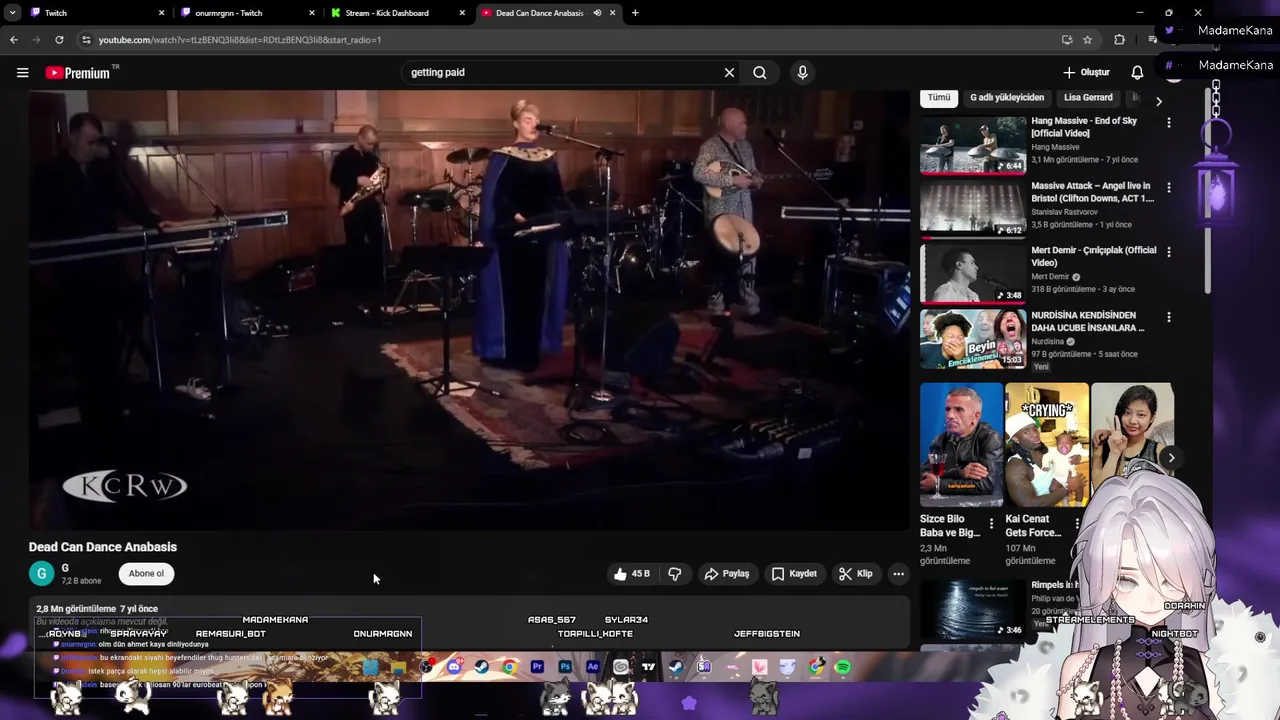
Task: Reload the page with the refresh icon
Action: pos(59,40)
